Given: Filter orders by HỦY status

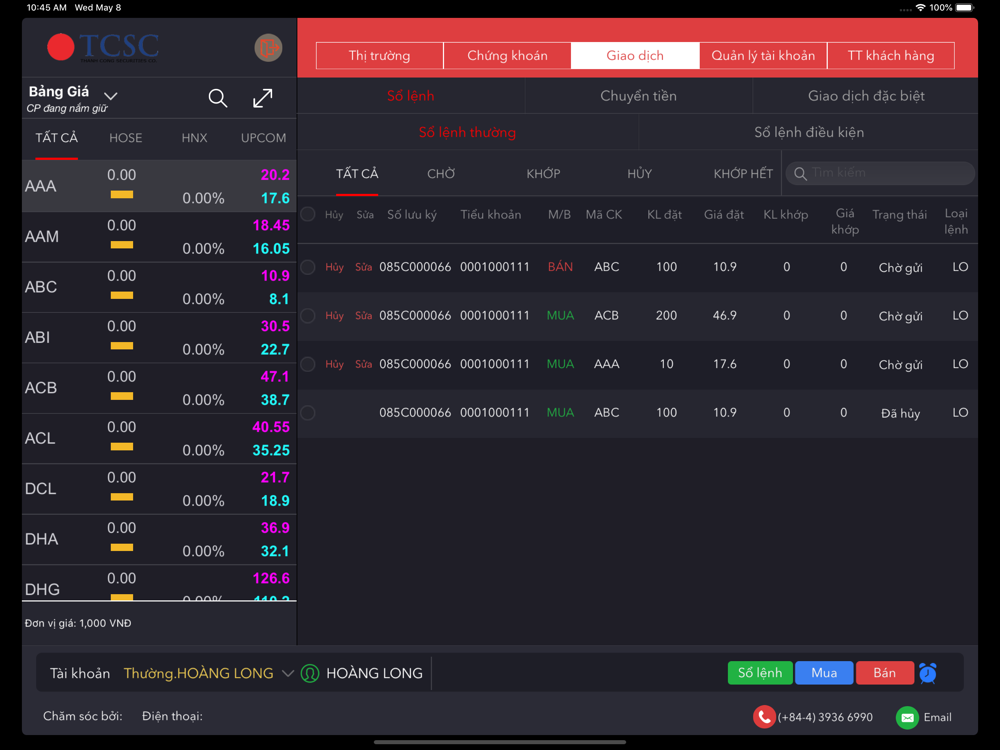Looking at the screenshot, I should coord(639,173).
